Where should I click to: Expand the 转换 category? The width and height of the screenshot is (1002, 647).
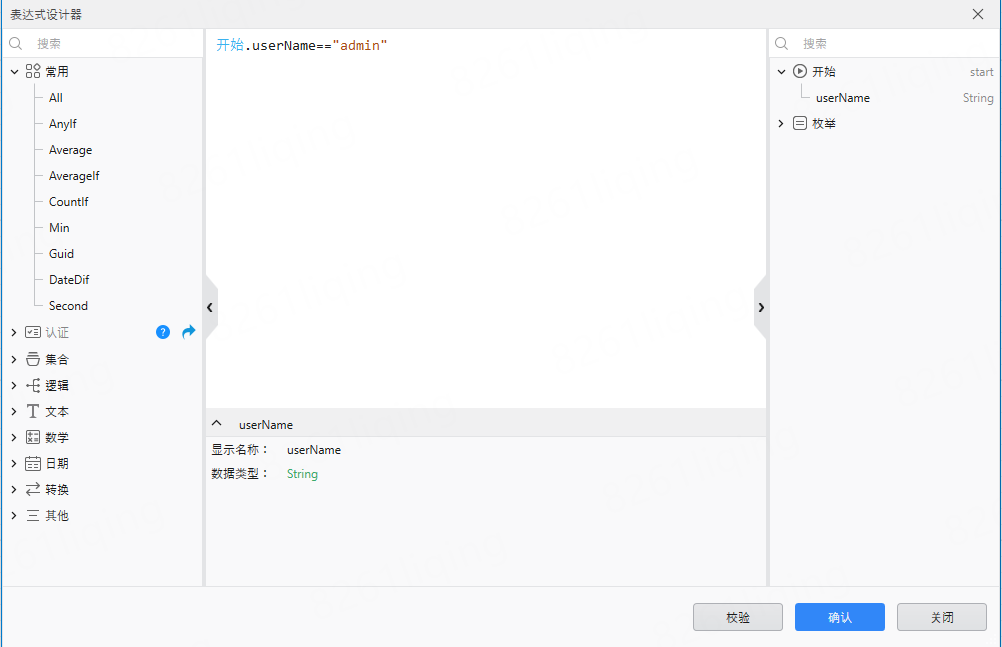14,490
